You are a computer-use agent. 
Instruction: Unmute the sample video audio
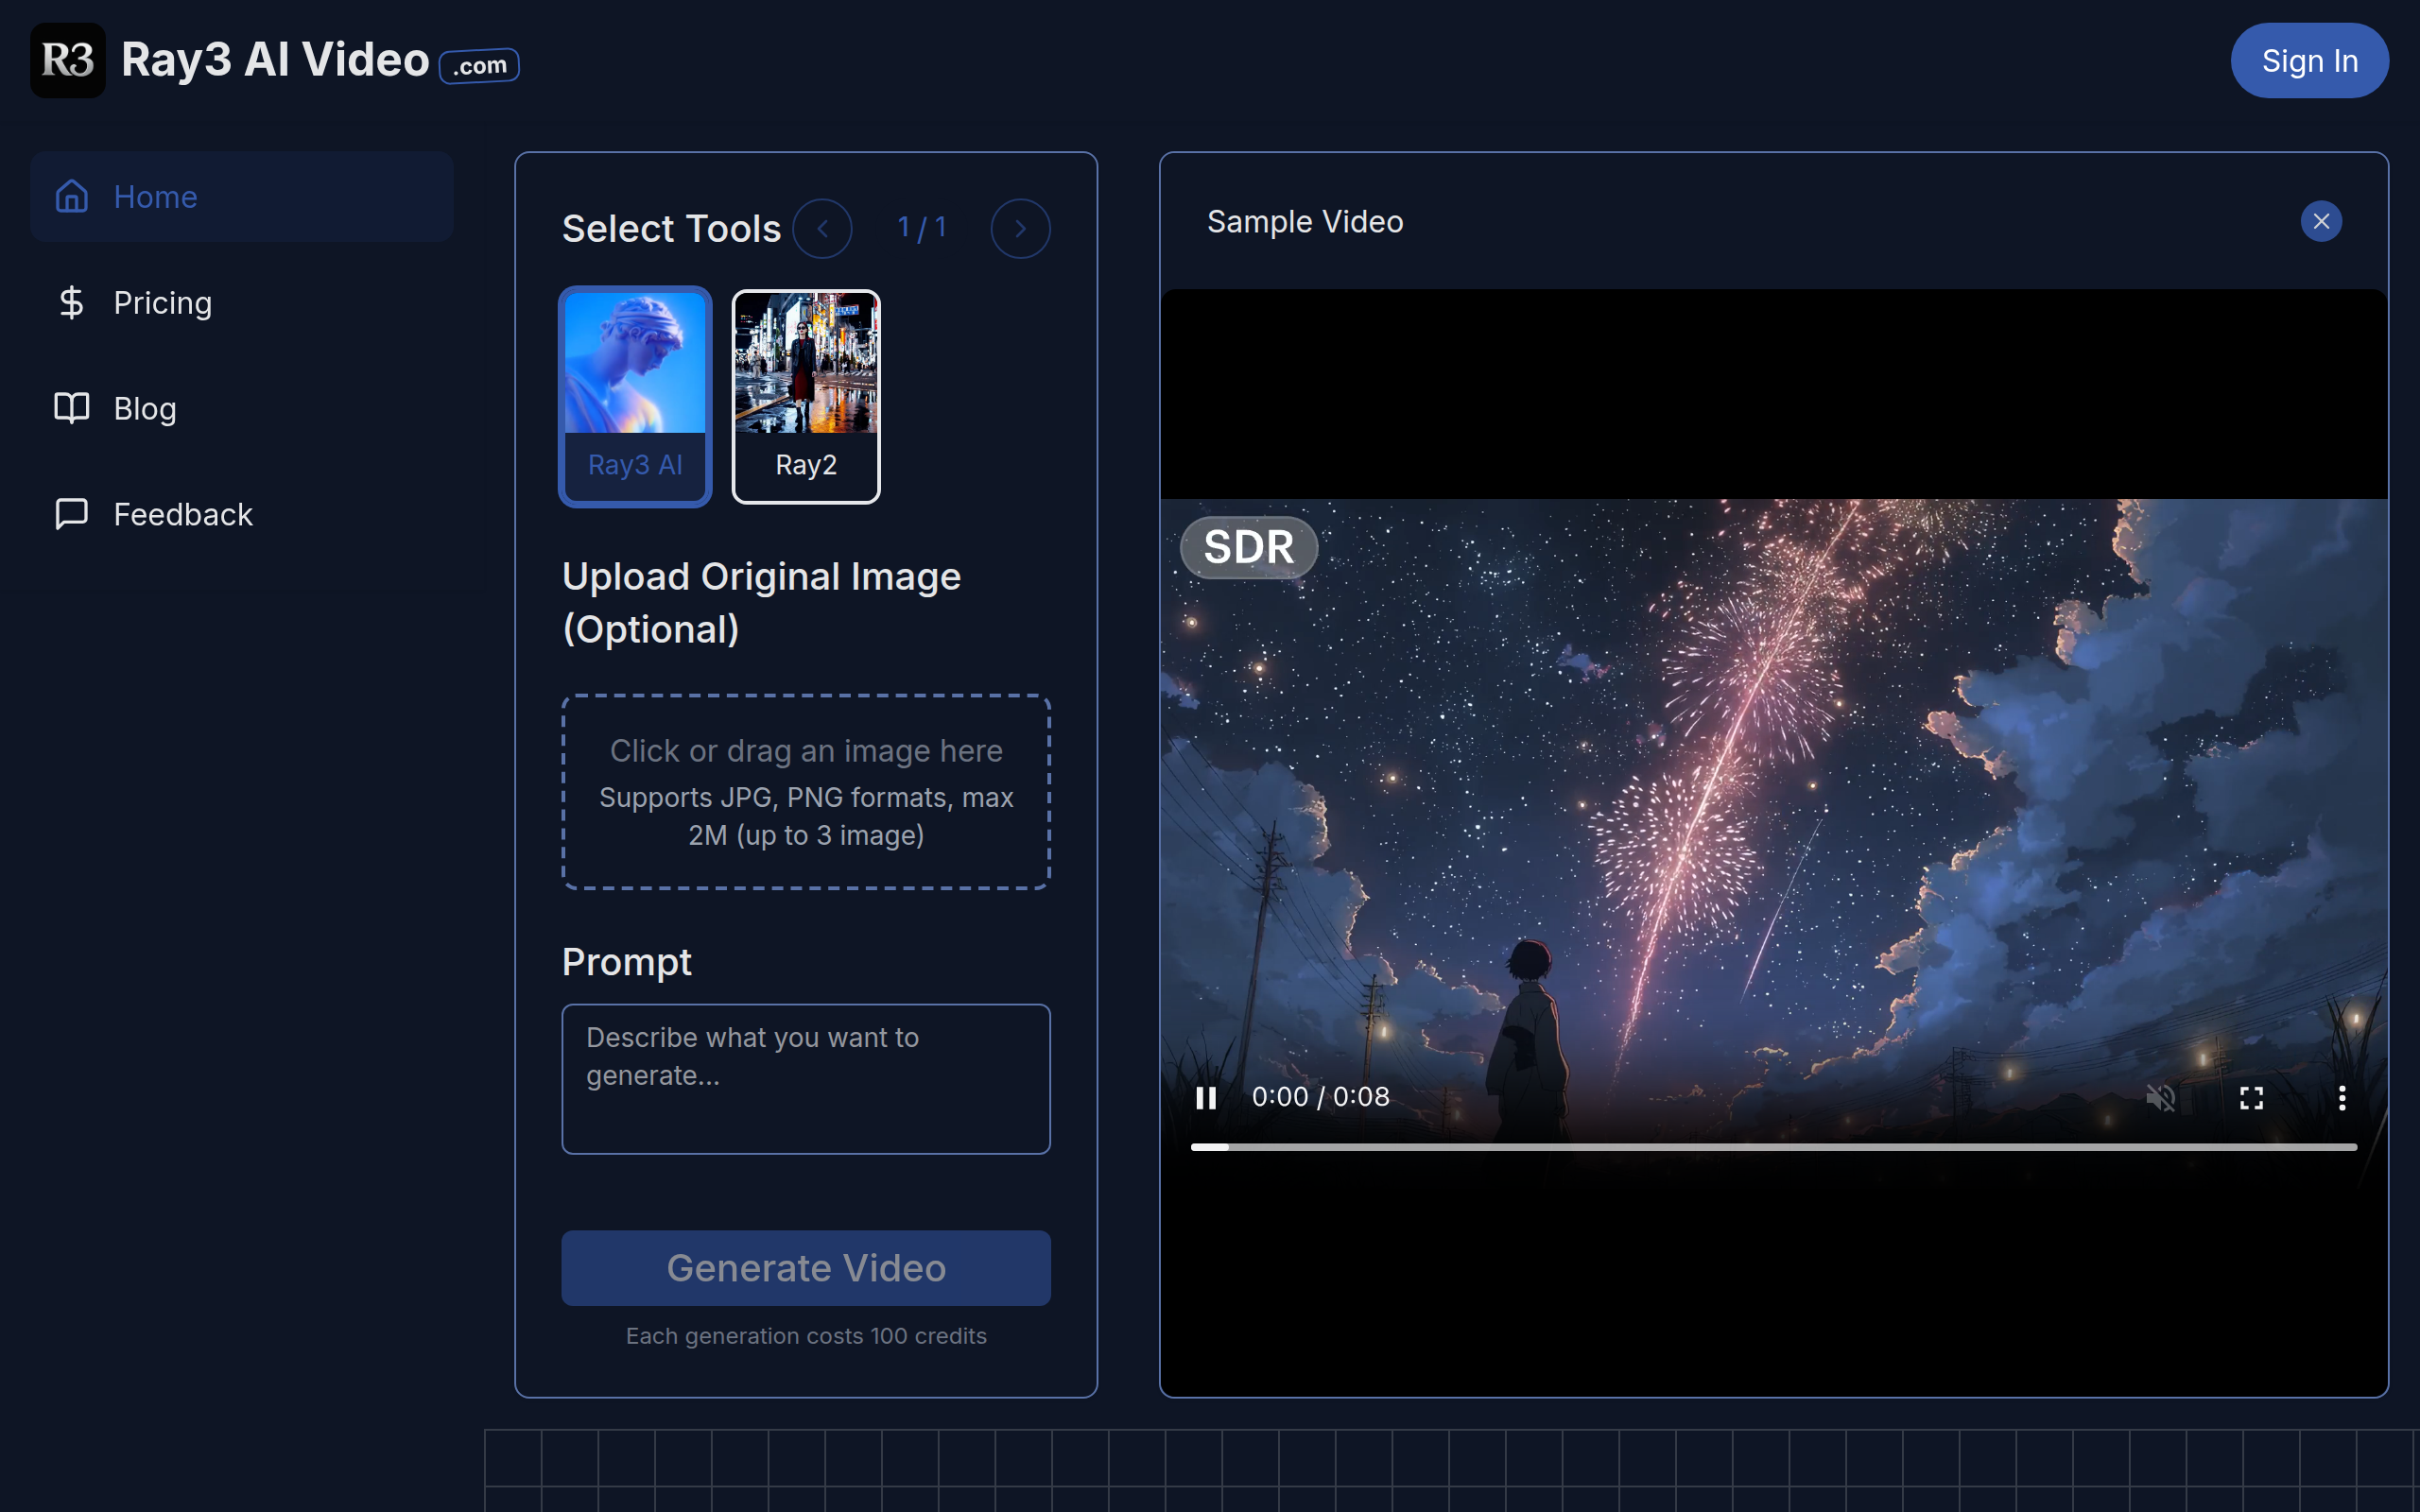click(2160, 1098)
